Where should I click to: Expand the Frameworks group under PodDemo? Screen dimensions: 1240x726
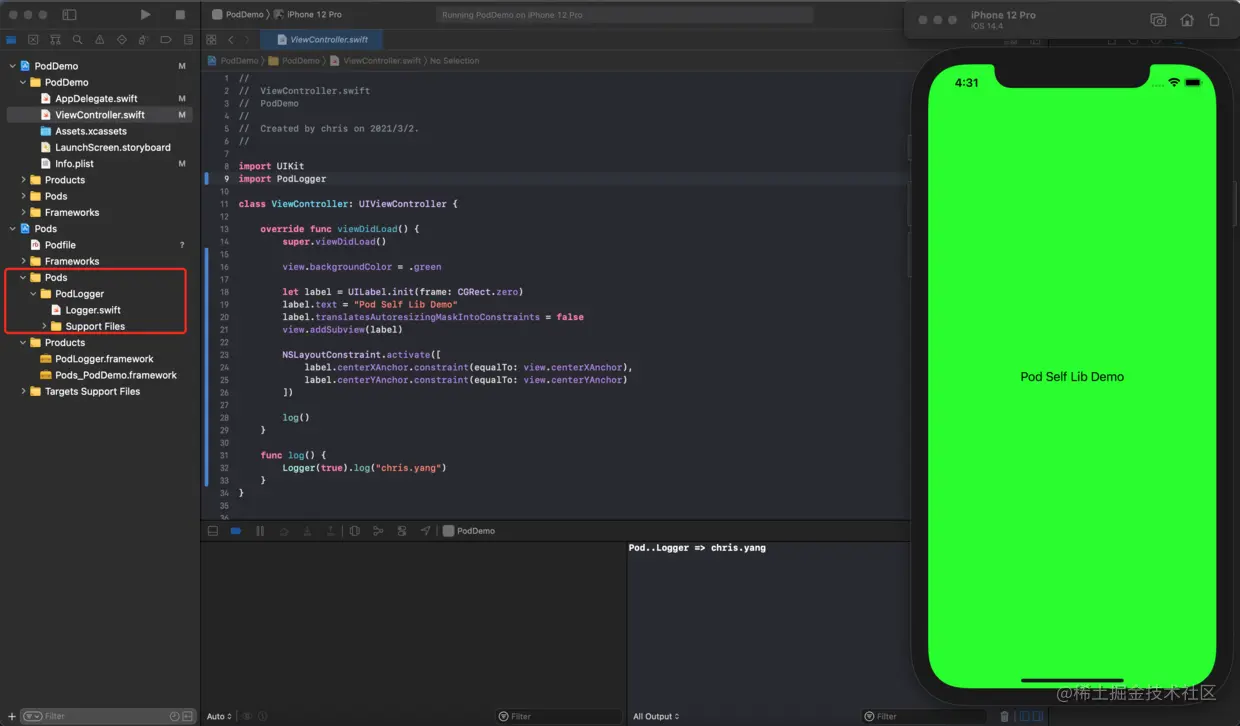(23, 212)
